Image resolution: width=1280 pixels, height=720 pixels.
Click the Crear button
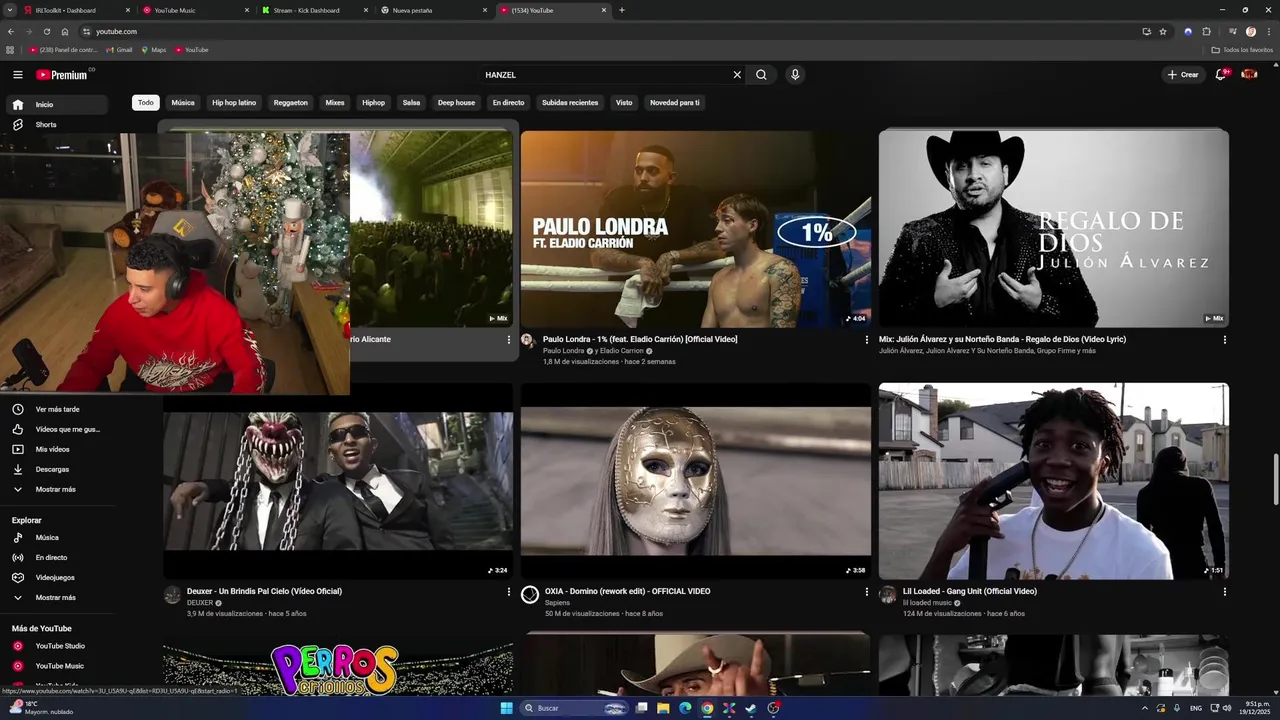pos(1183,75)
